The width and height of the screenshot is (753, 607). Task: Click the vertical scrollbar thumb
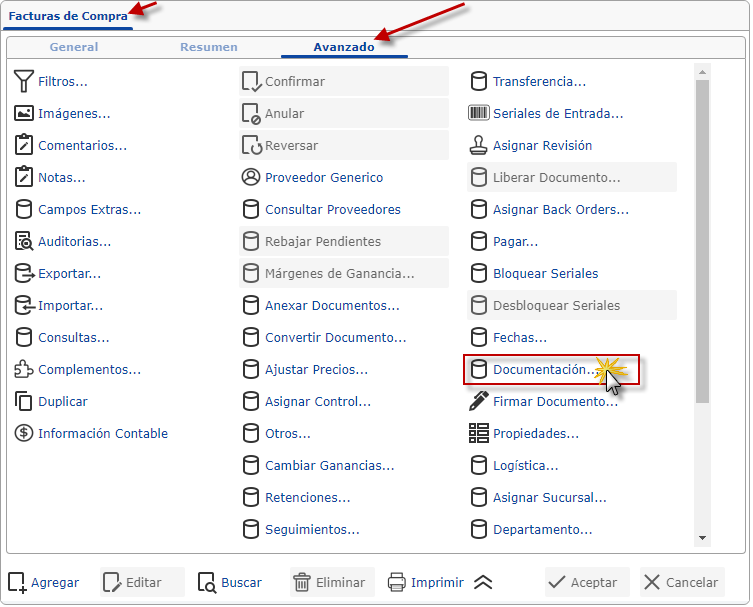(702, 241)
